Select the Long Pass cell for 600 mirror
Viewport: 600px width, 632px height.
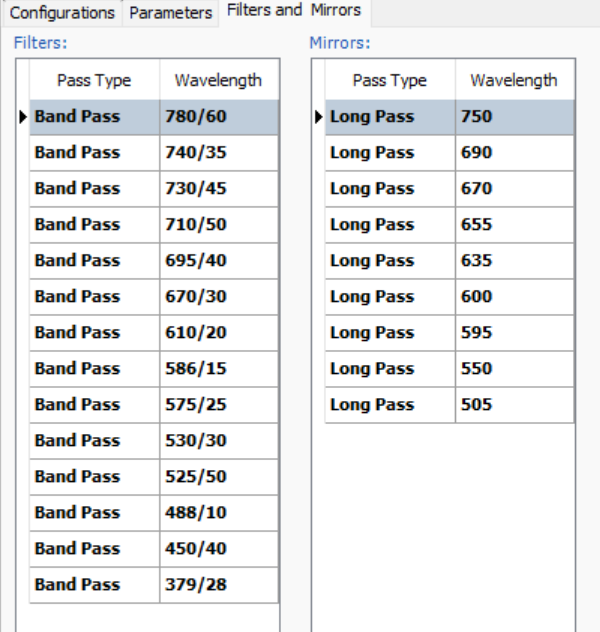pyautogui.click(x=390, y=297)
